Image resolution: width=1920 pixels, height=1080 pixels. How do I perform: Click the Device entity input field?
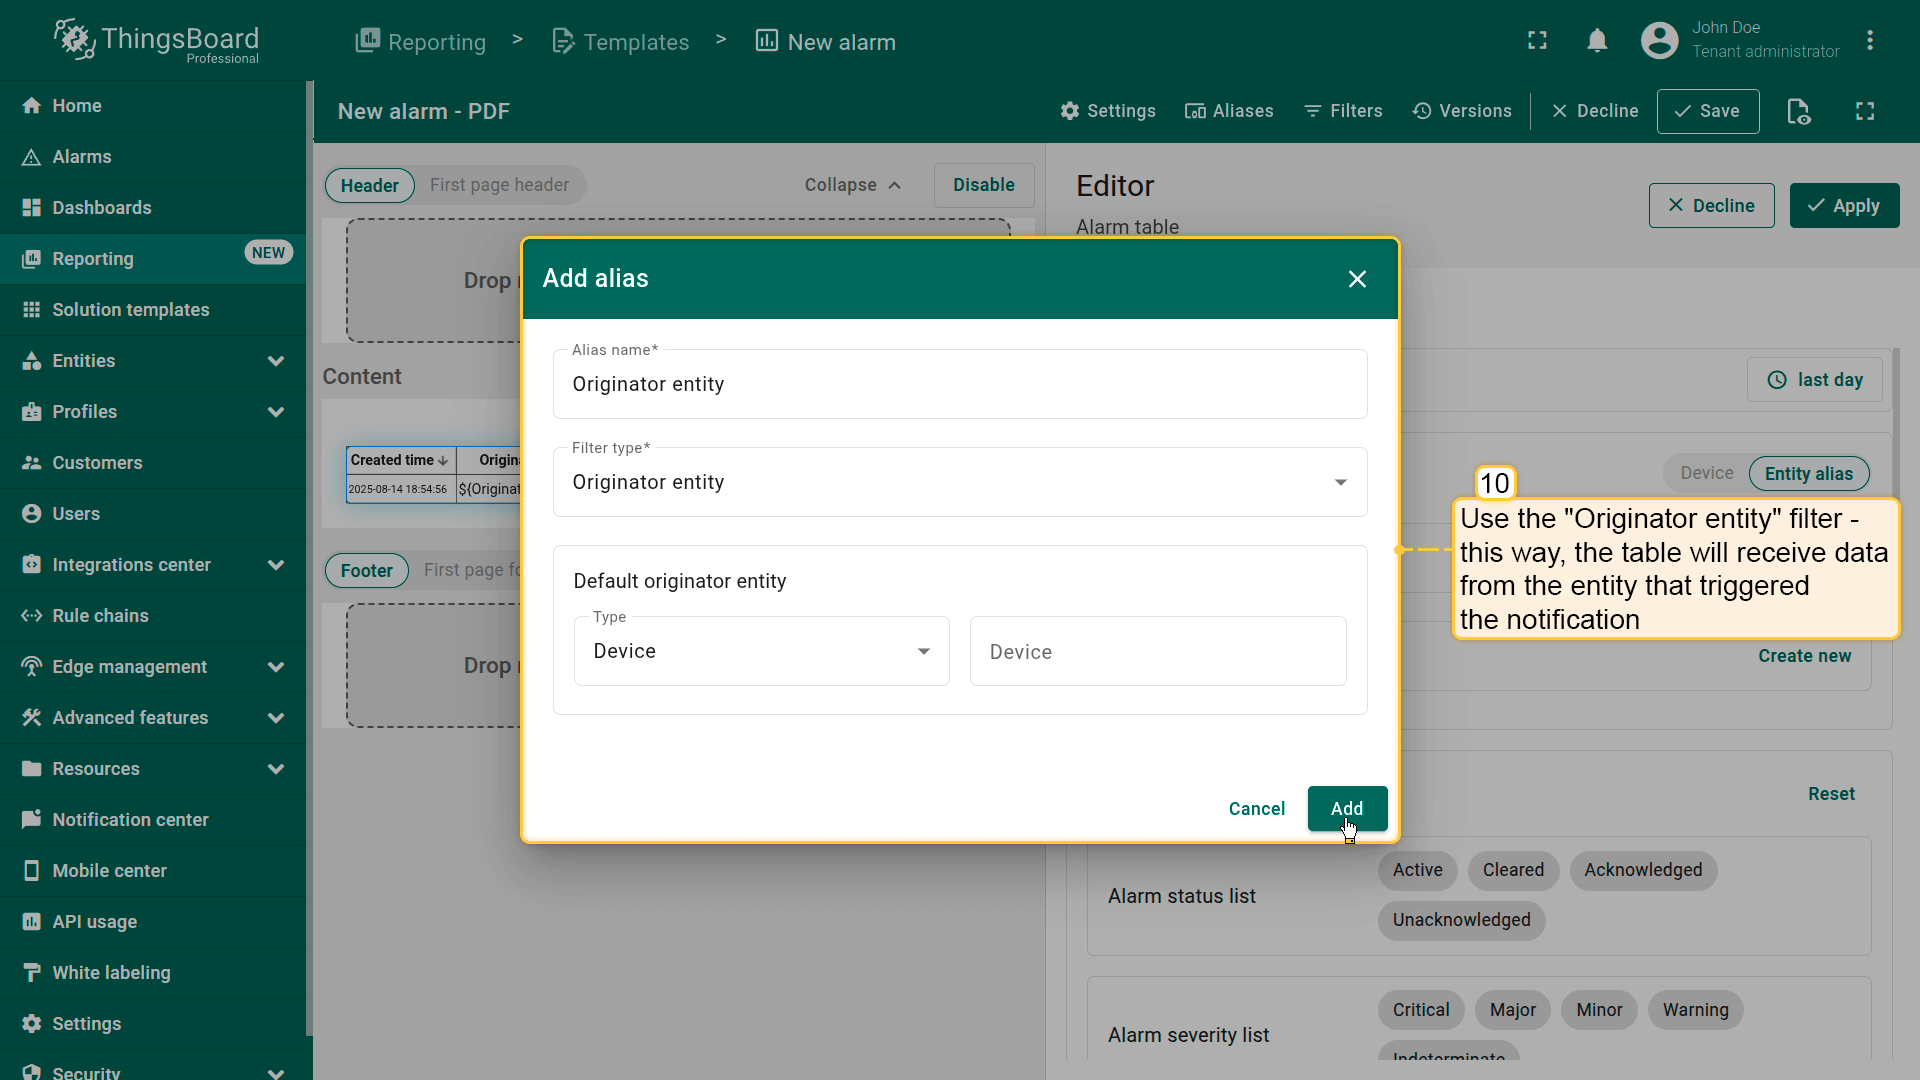[1157, 652]
